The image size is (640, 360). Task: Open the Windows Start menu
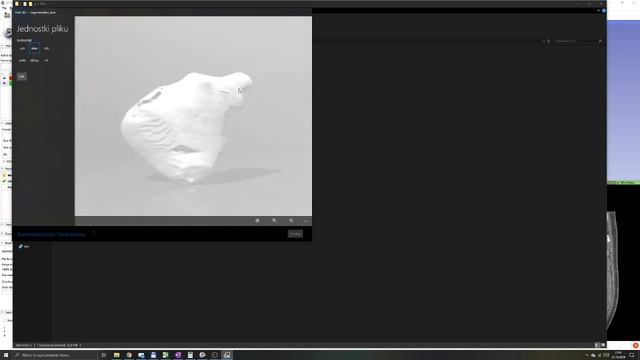click(6, 355)
